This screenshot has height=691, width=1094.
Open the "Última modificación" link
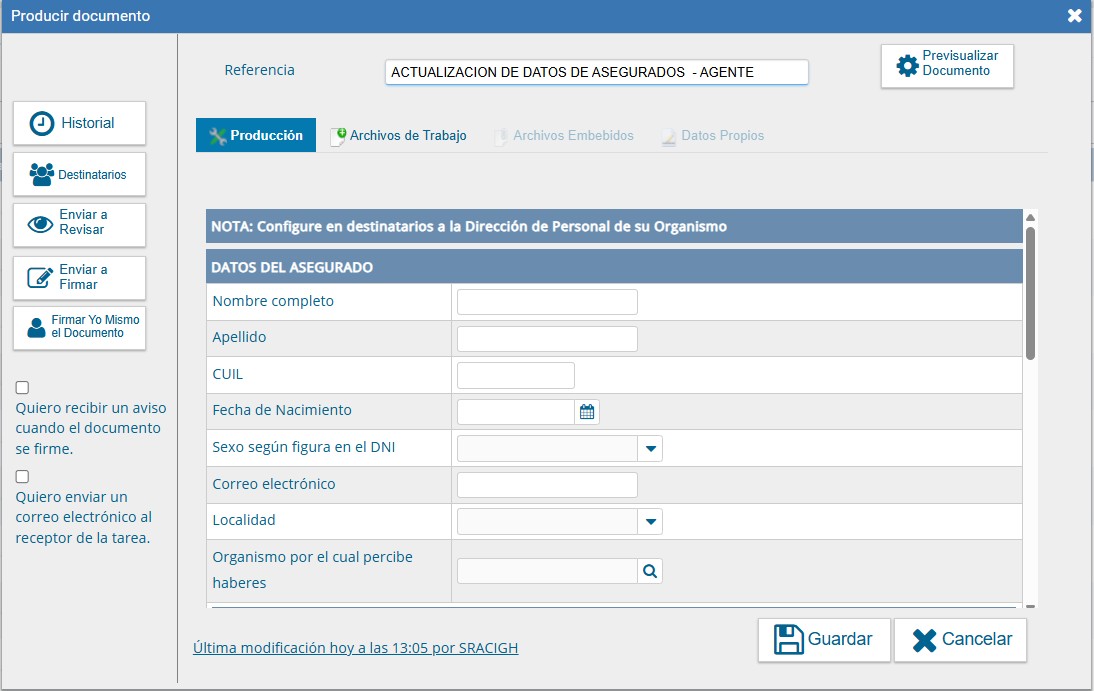355,647
